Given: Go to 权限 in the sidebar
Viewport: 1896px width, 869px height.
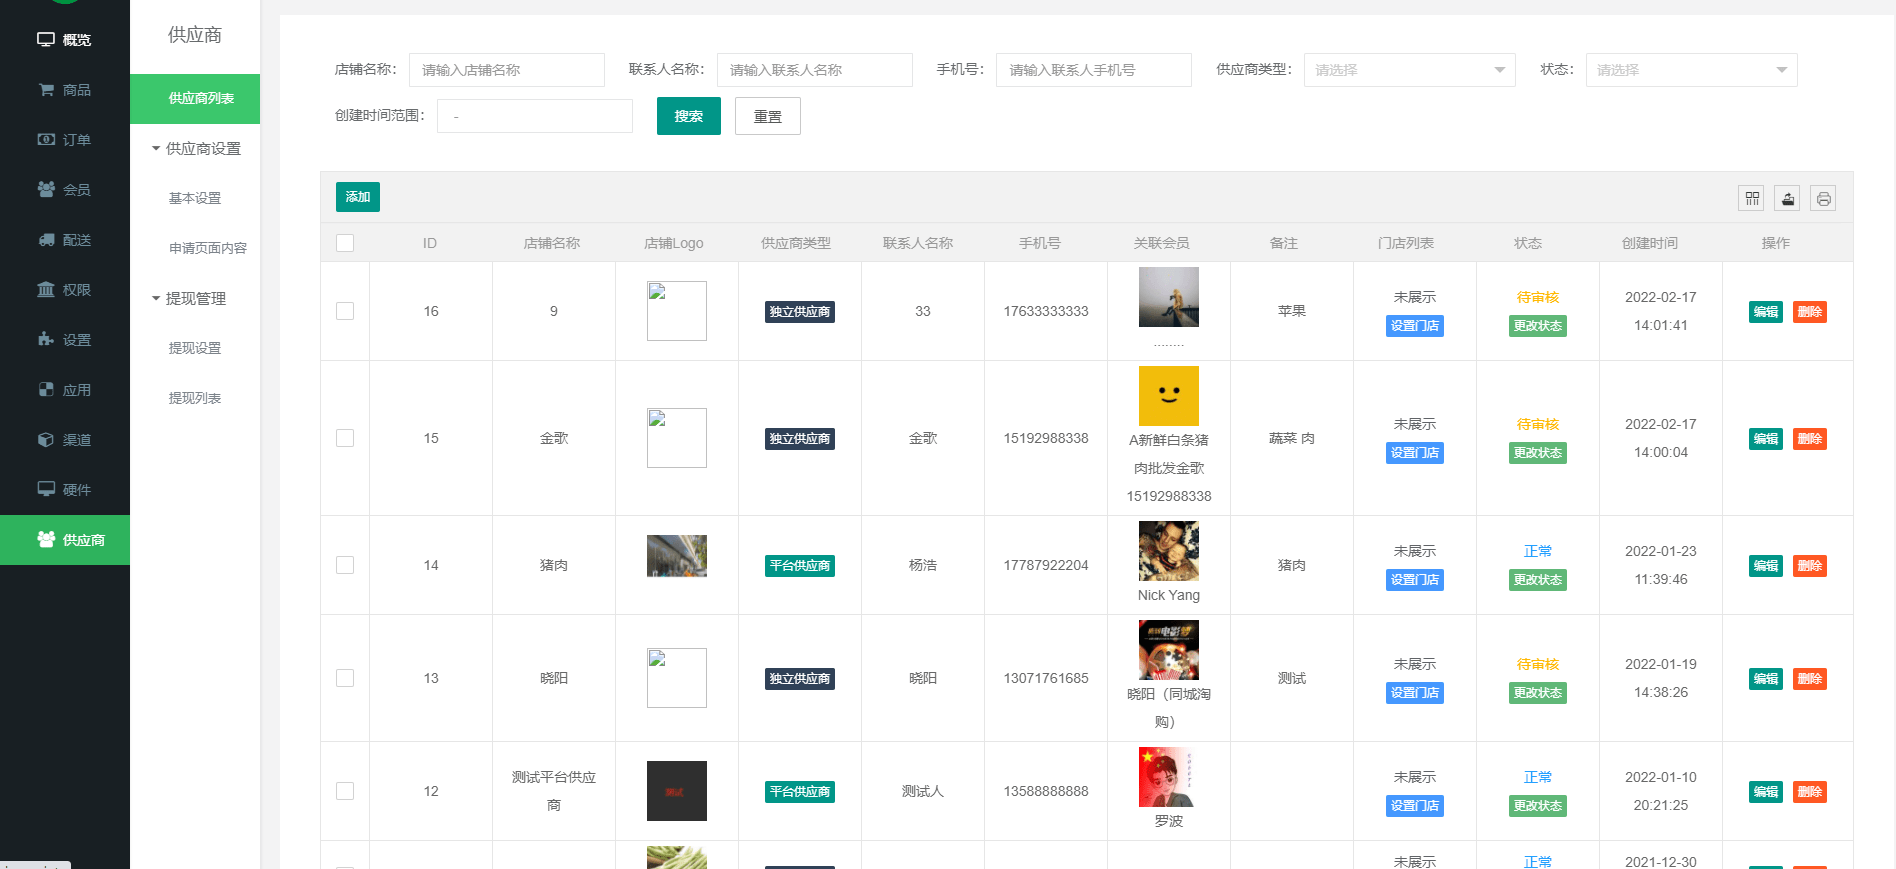Looking at the screenshot, I should (65, 290).
